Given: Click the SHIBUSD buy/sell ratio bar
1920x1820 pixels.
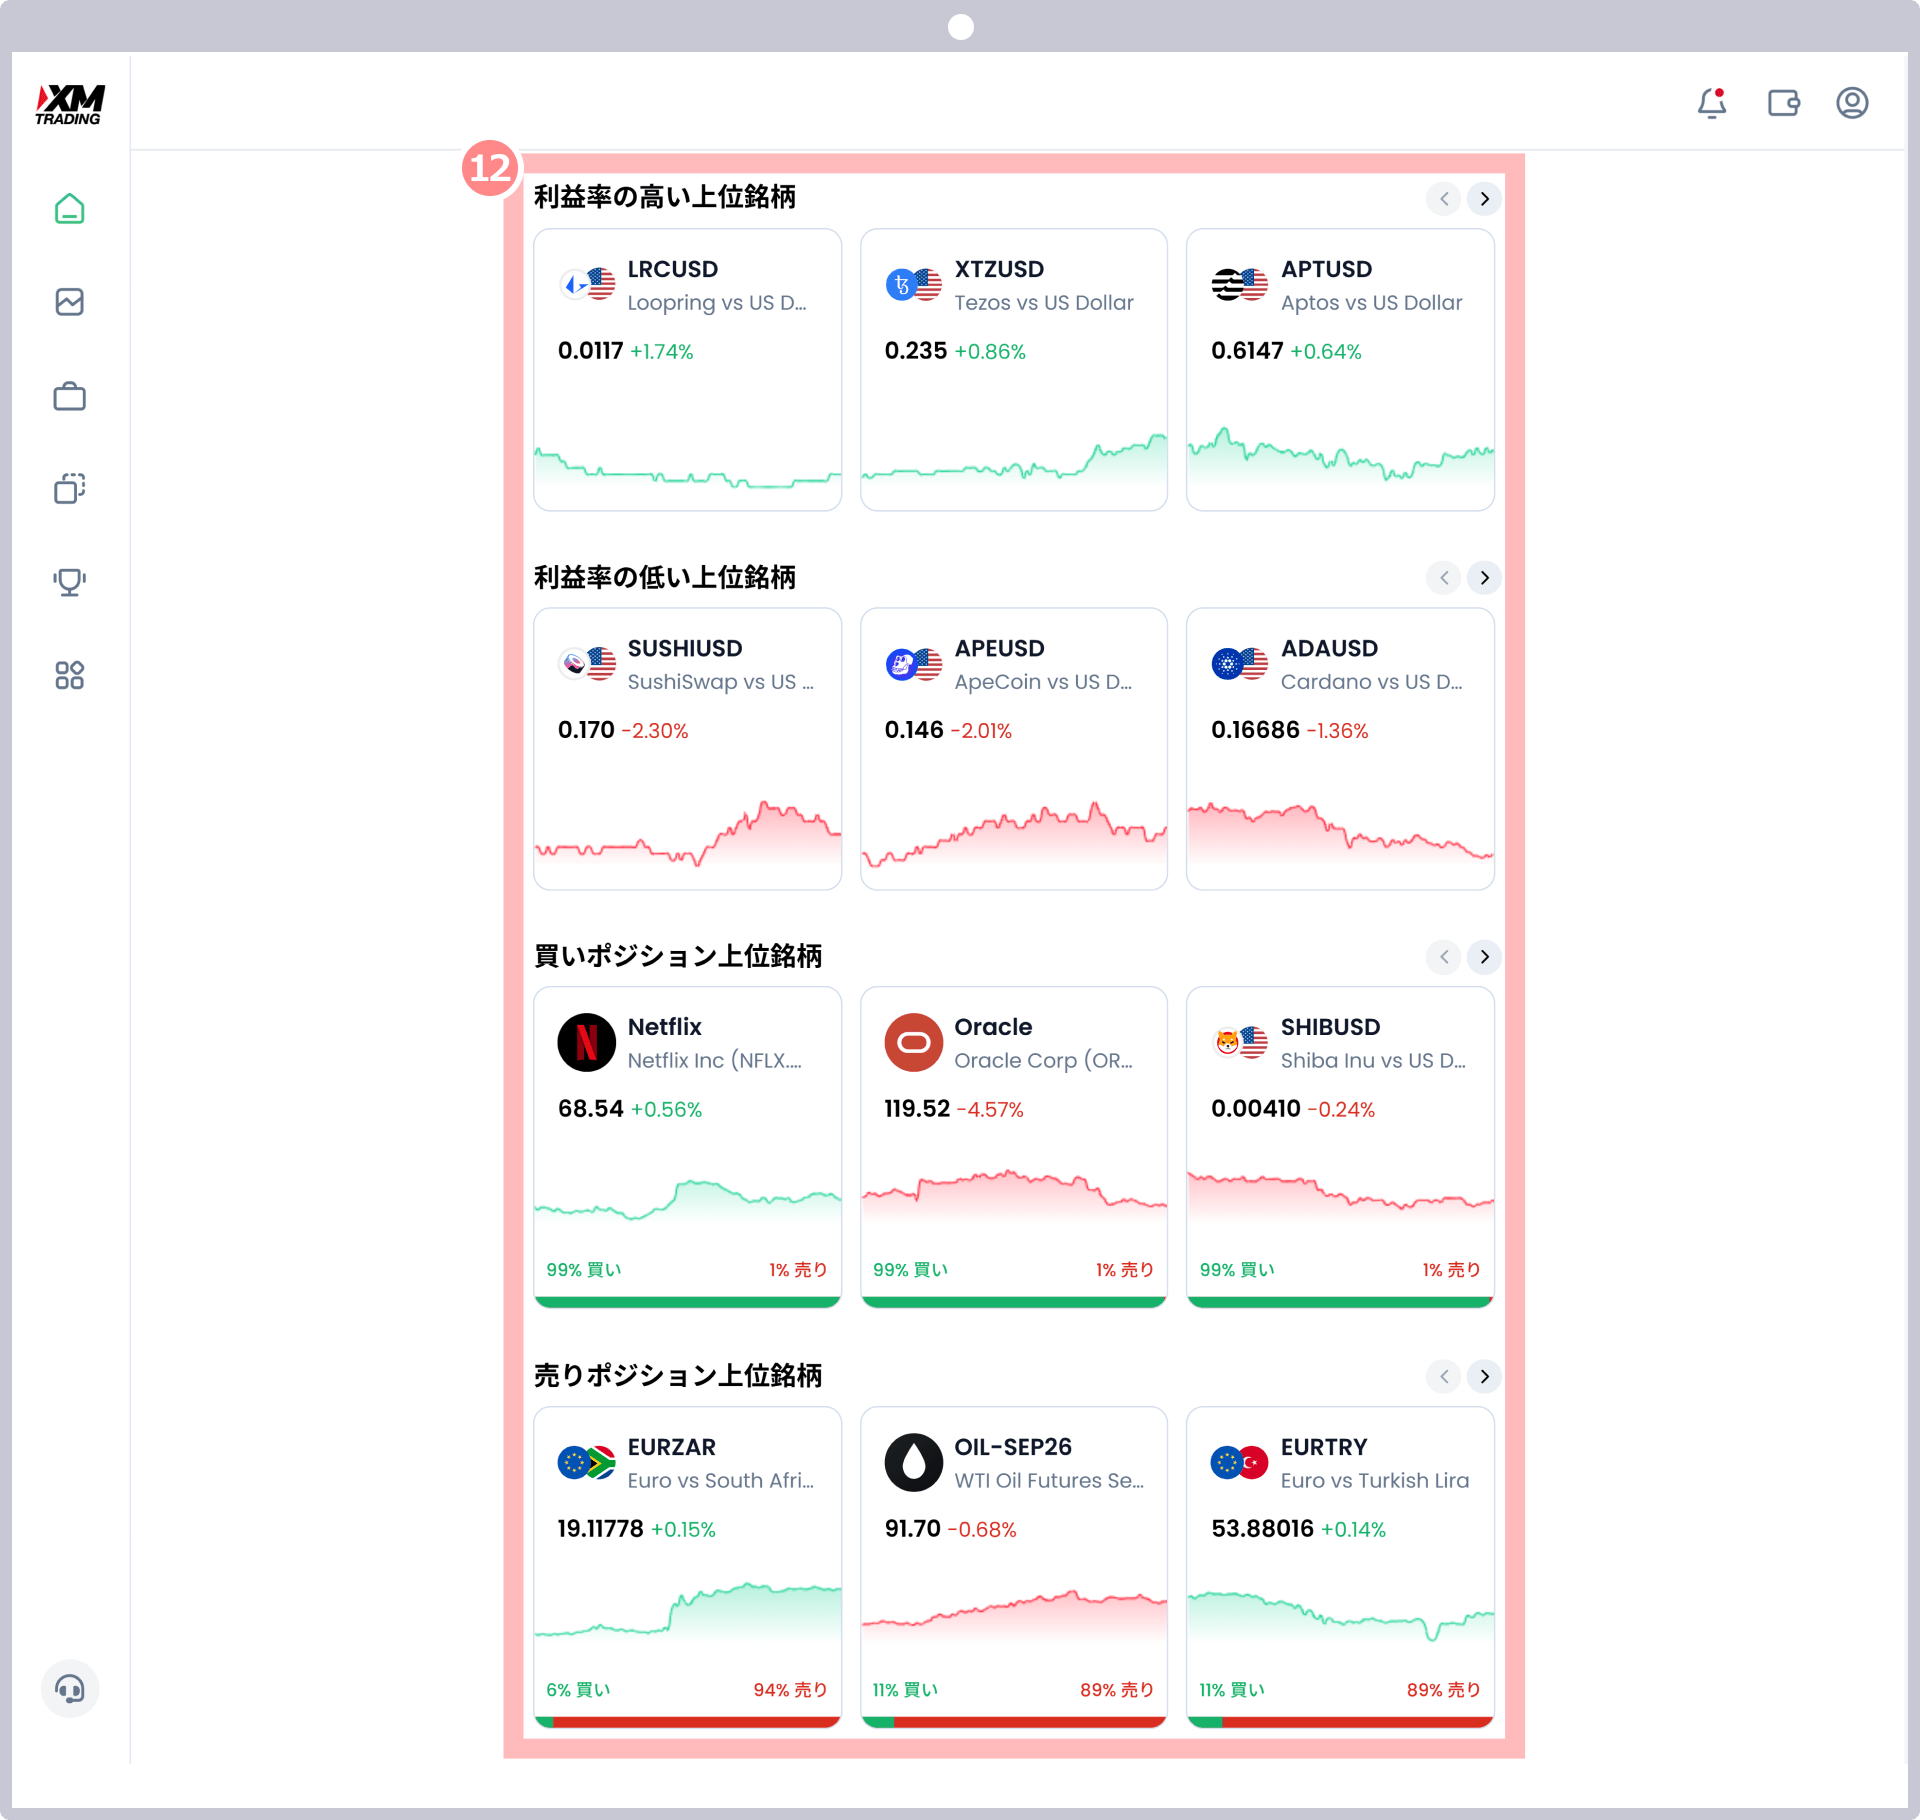Looking at the screenshot, I should [x=1340, y=1302].
